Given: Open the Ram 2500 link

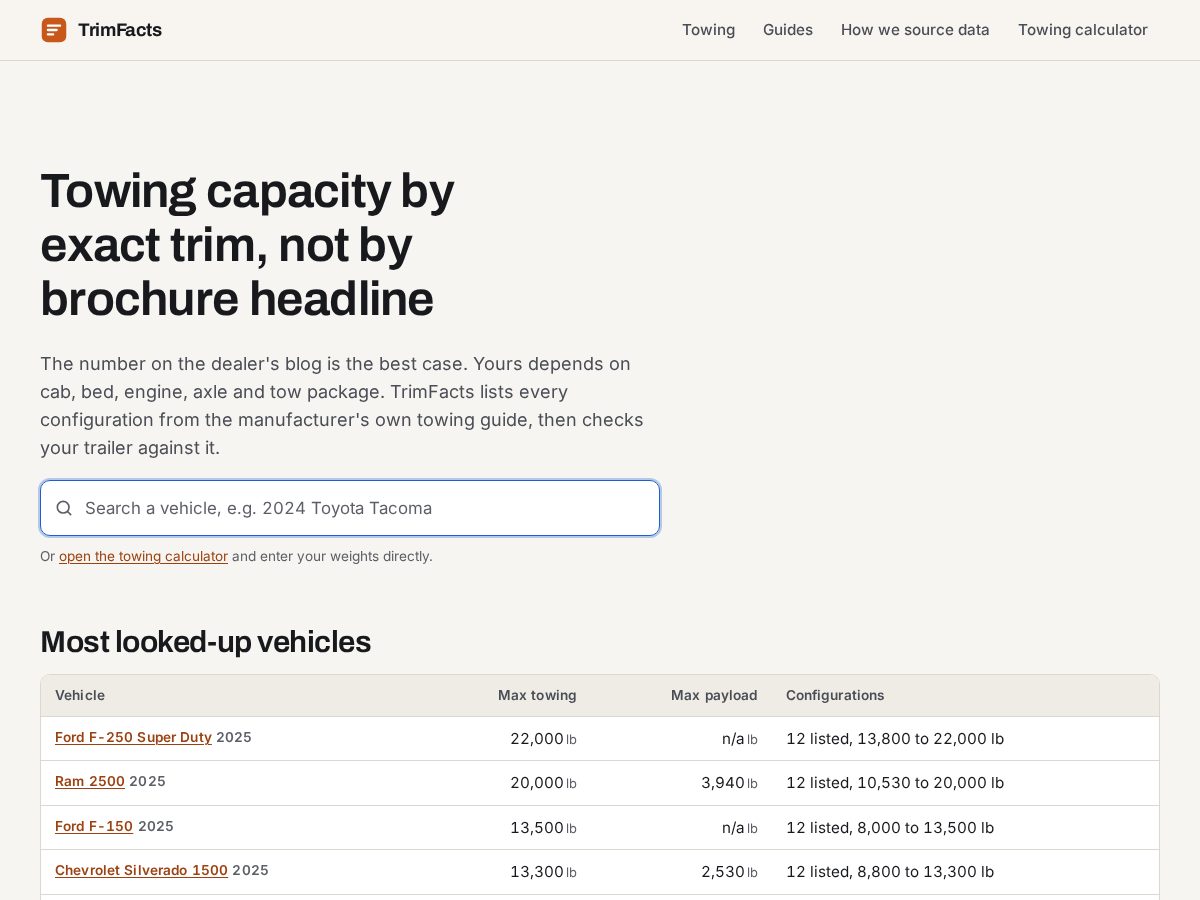Looking at the screenshot, I should point(90,781).
